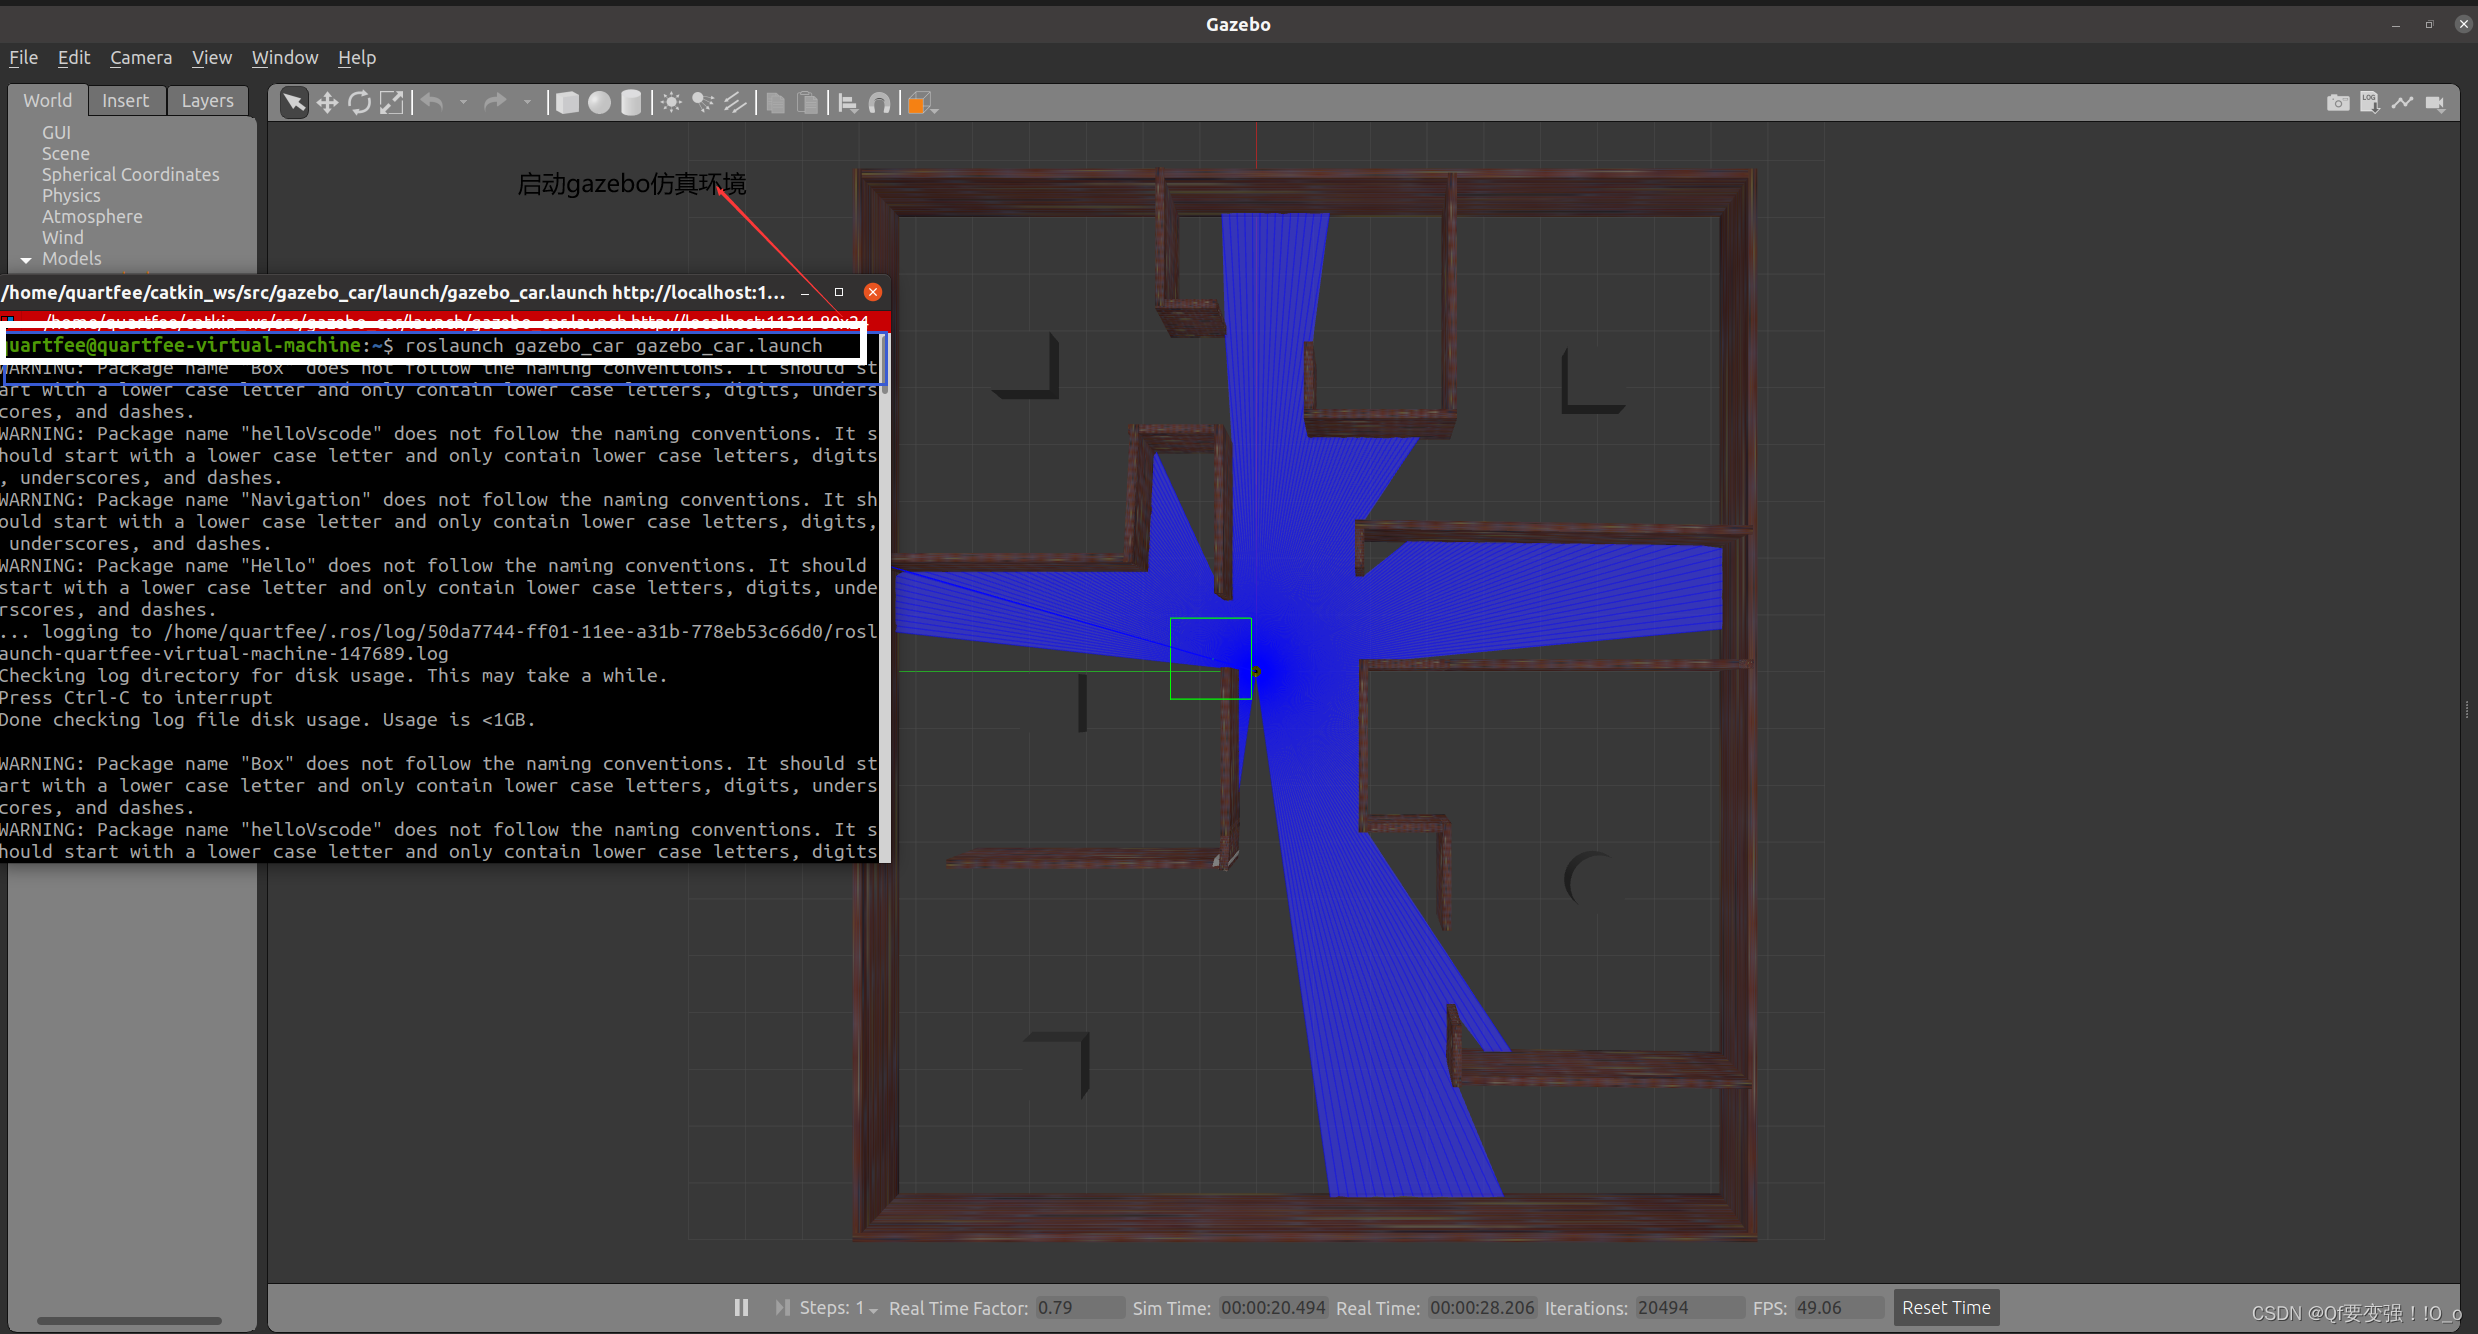Select the box primitive shape tool
Image resolution: width=2478 pixels, height=1334 pixels.
click(568, 102)
